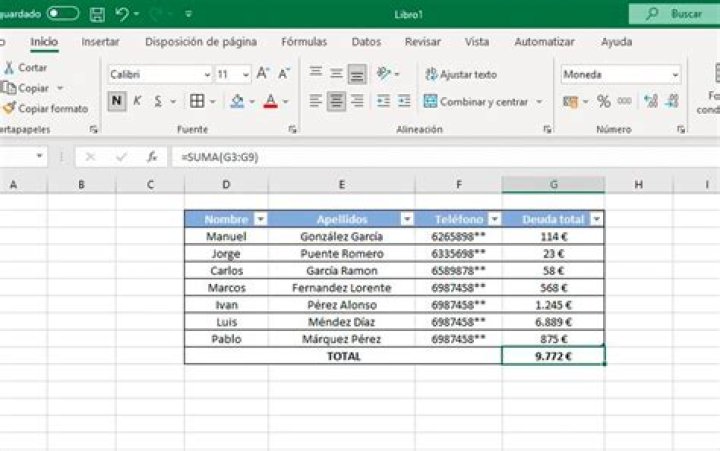Click the text orientation icon
The width and height of the screenshot is (720, 451).
383,73
